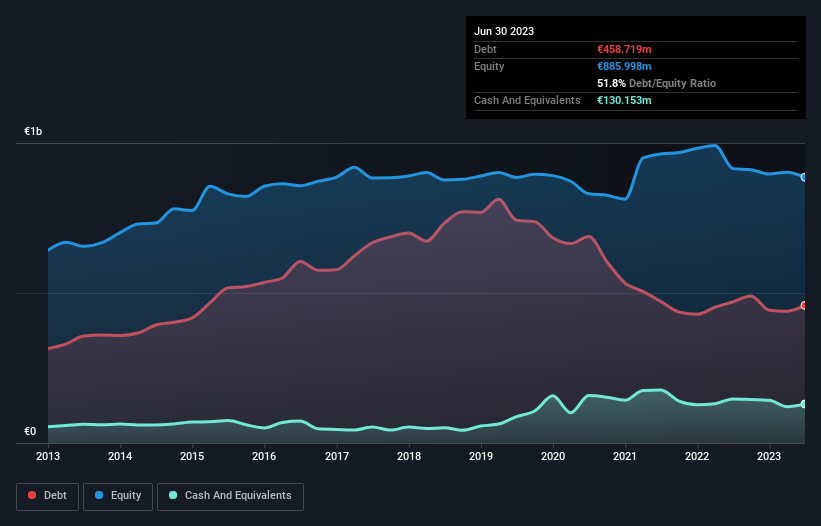This screenshot has width=821, height=526.
Task: Toggle the Debt legend button
Action: [x=47, y=496]
